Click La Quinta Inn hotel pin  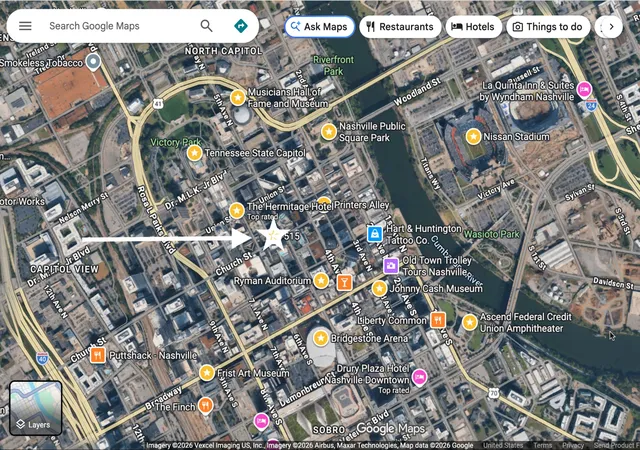click(584, 89)
